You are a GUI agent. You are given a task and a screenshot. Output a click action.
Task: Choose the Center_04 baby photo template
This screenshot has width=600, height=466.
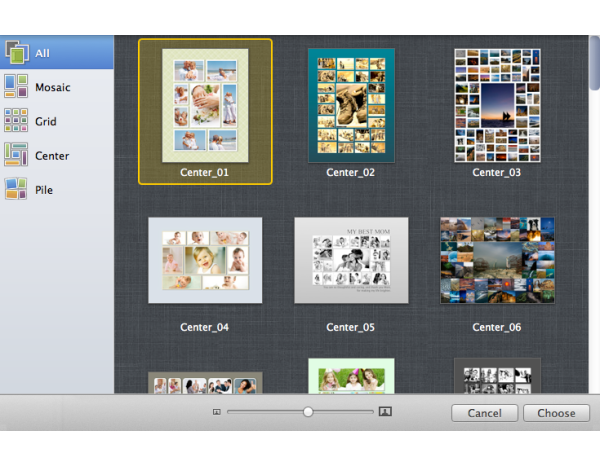(205, 260)
